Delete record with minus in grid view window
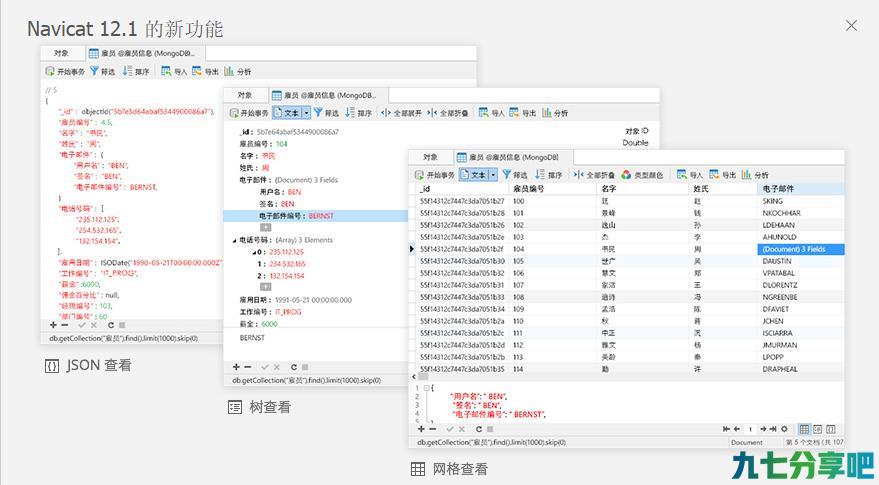Screen dimensions: 879x485 (x=433, y=429)
